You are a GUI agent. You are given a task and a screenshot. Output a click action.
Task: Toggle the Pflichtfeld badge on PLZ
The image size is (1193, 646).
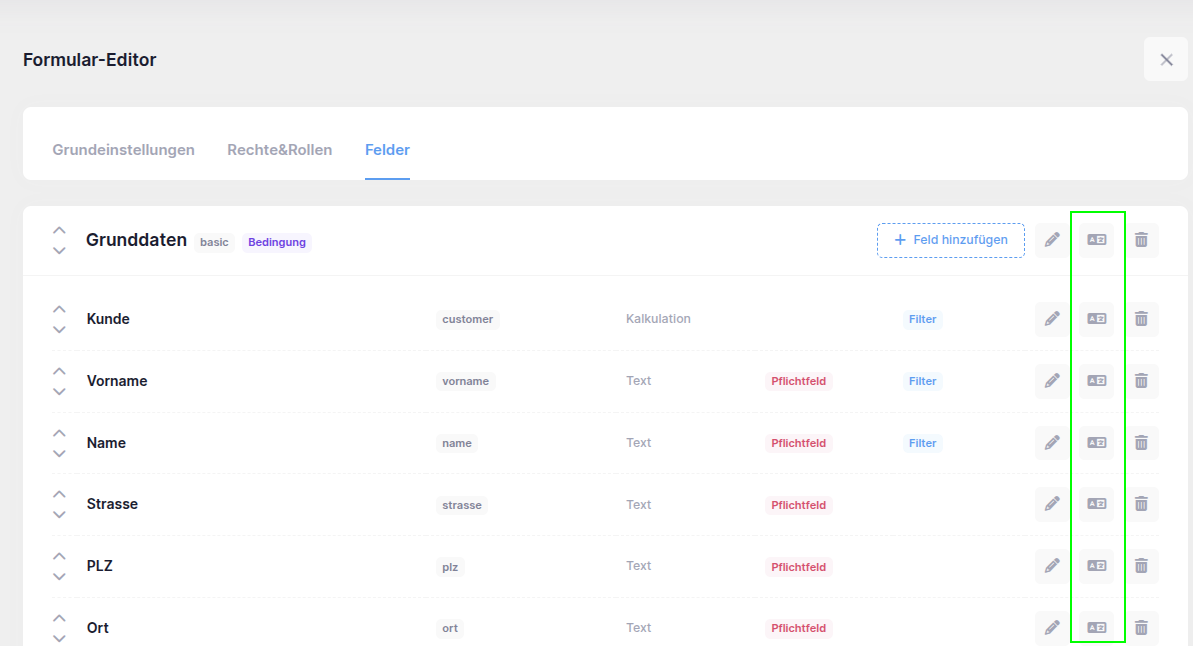click(x=798, y=566)
